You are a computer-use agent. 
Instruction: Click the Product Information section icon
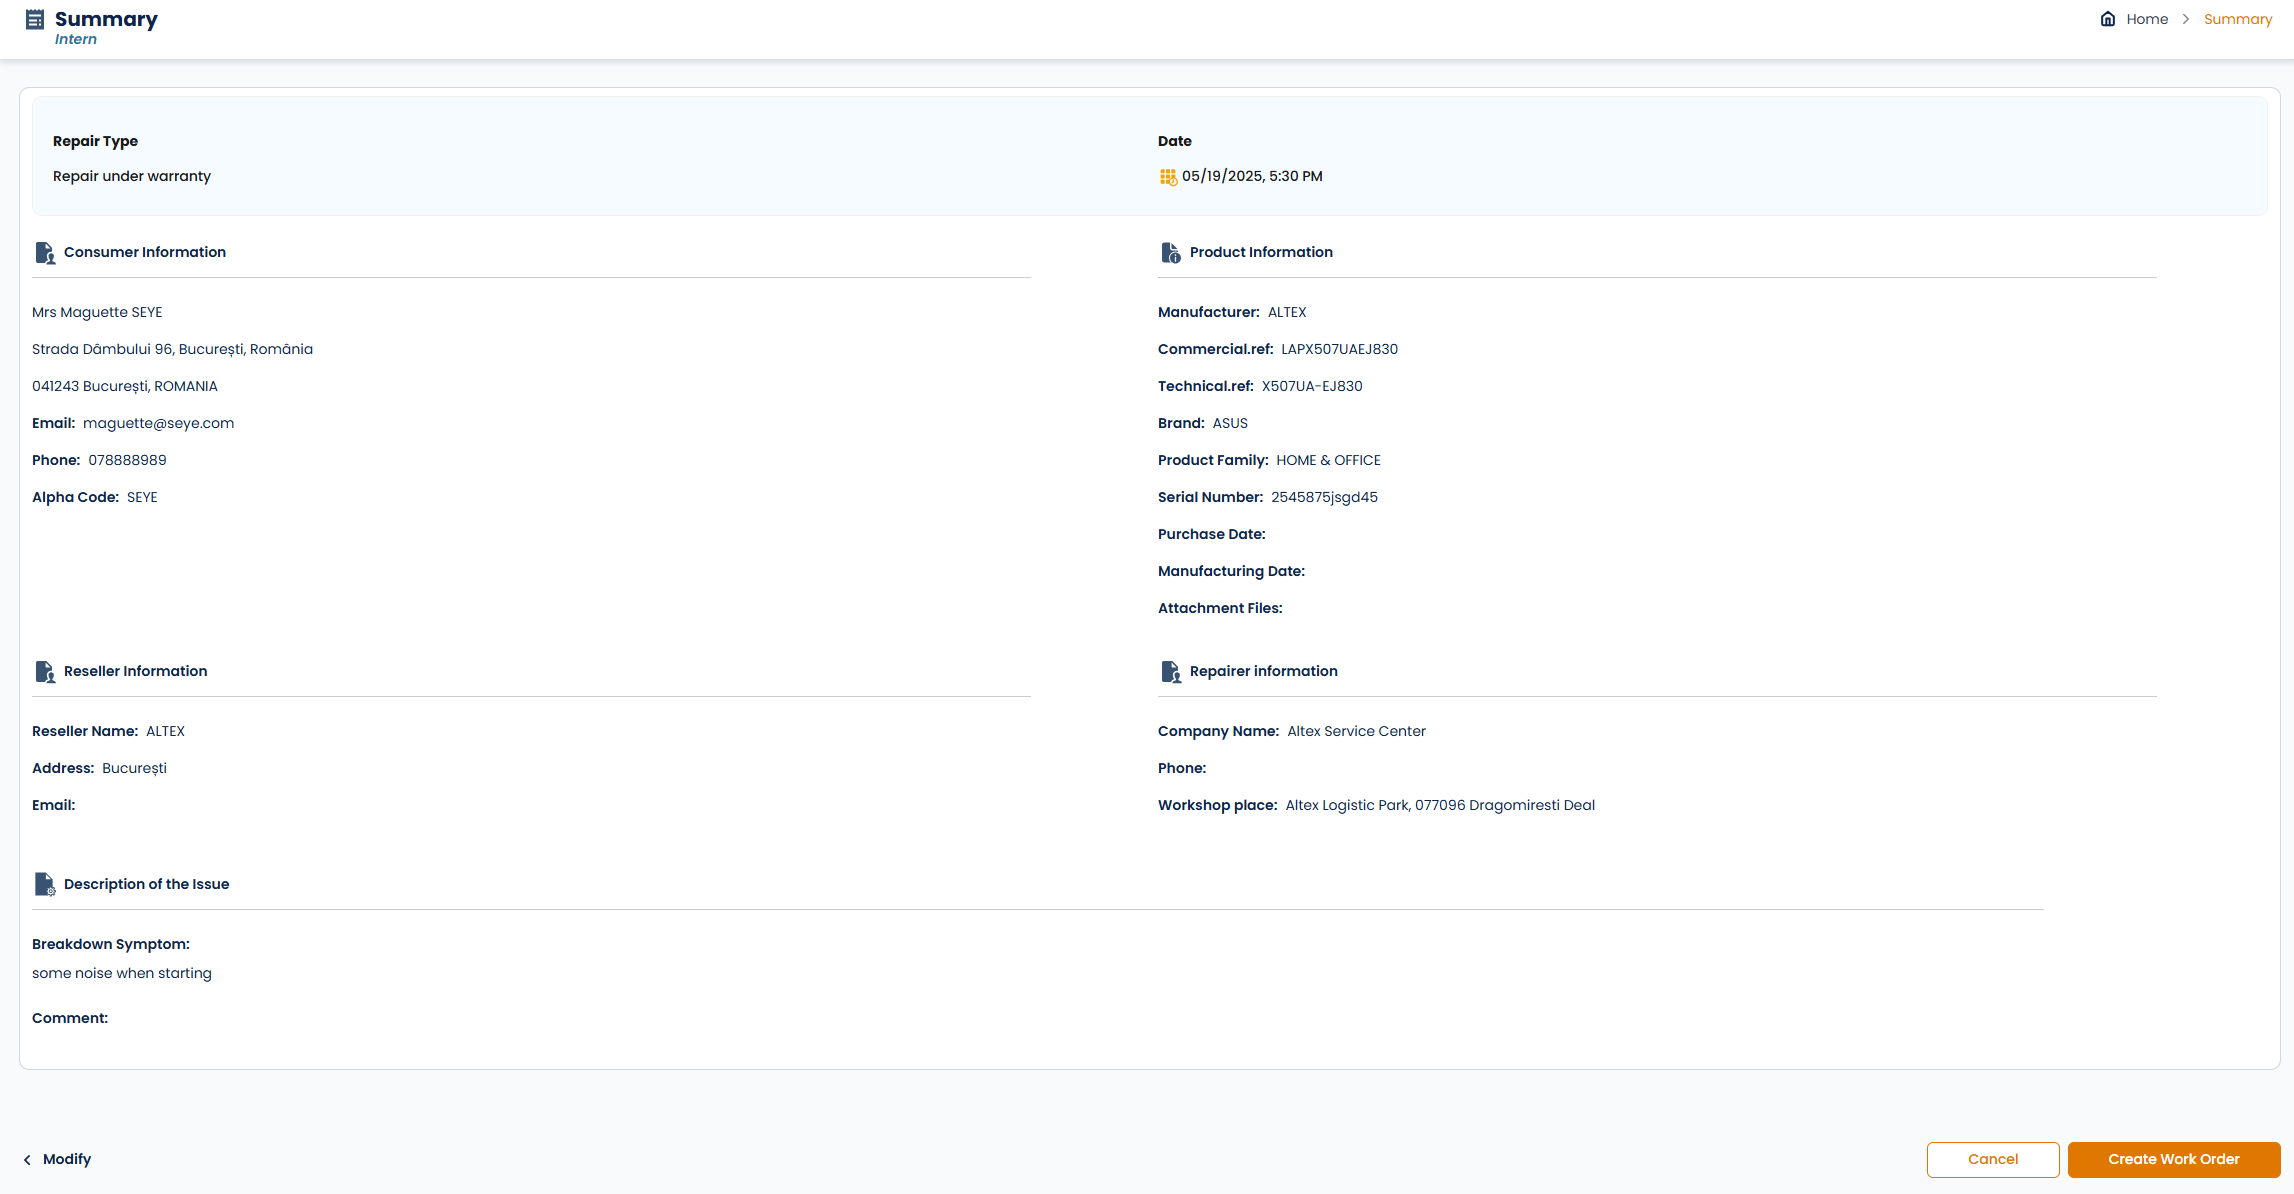[x=1170, y=253]
